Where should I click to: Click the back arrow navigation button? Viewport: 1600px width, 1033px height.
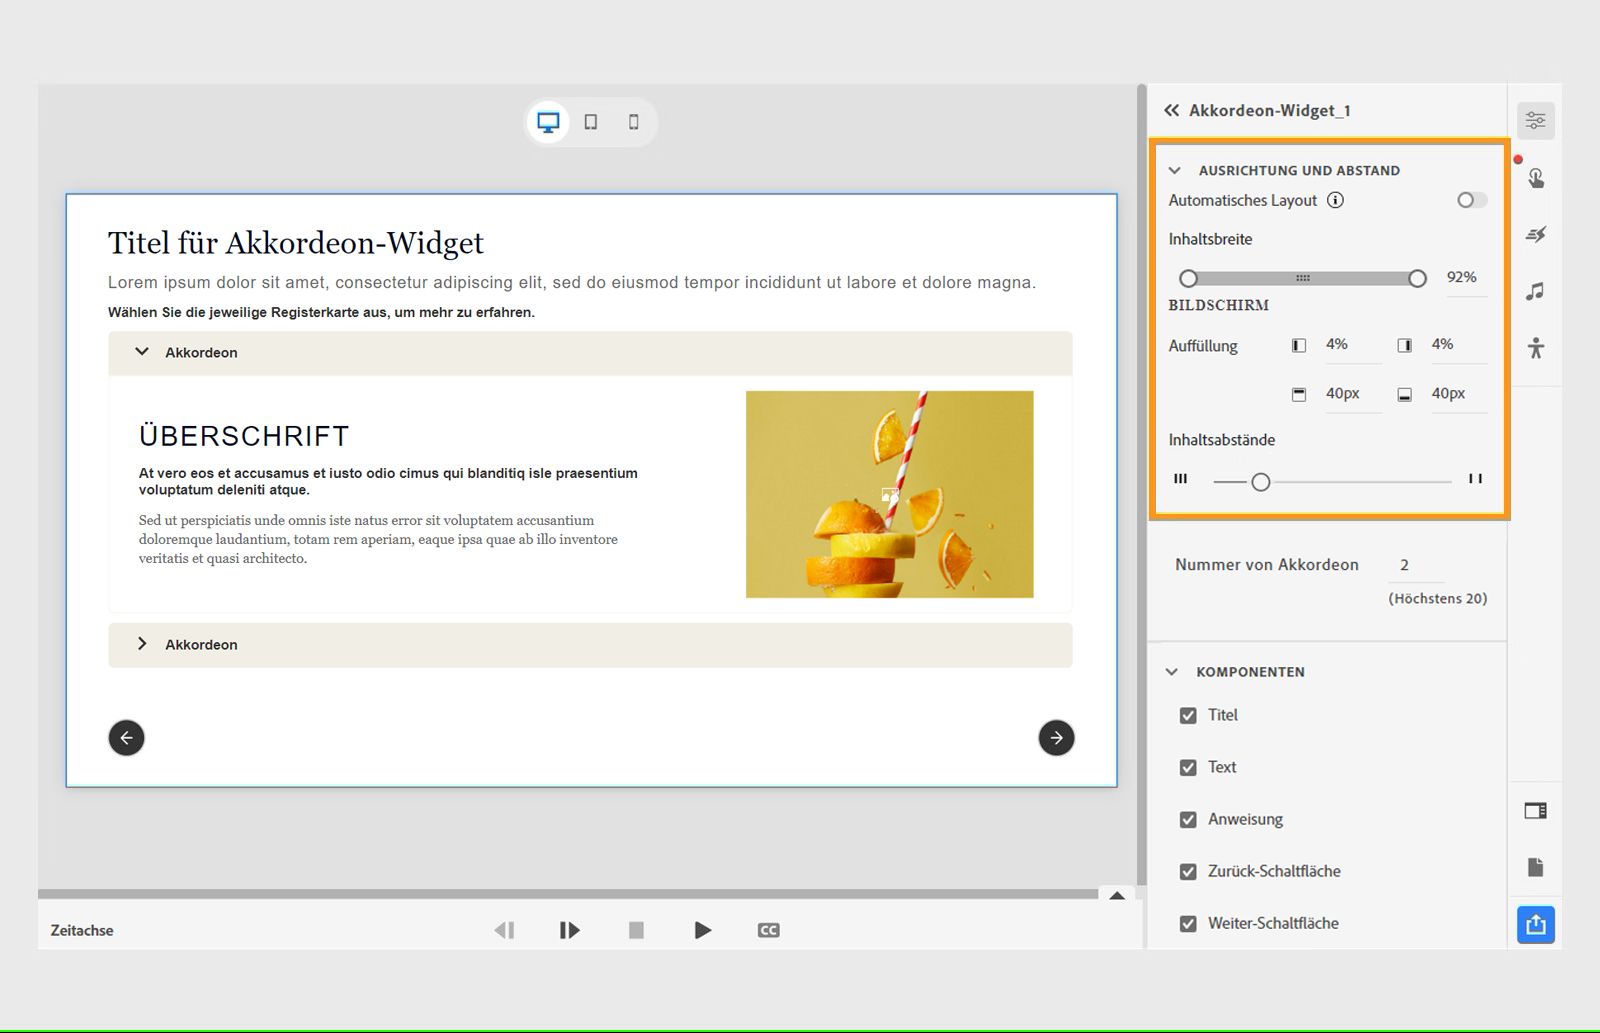(126, 737)
